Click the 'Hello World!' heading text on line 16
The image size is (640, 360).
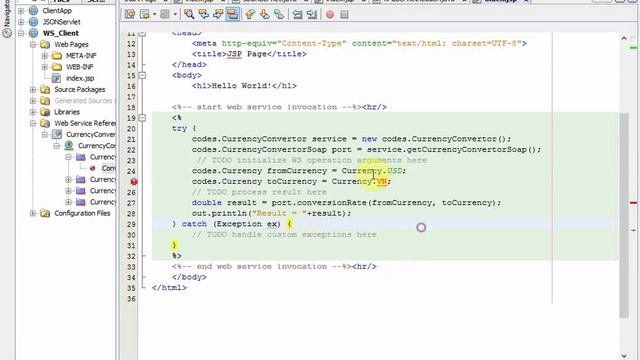242,86
